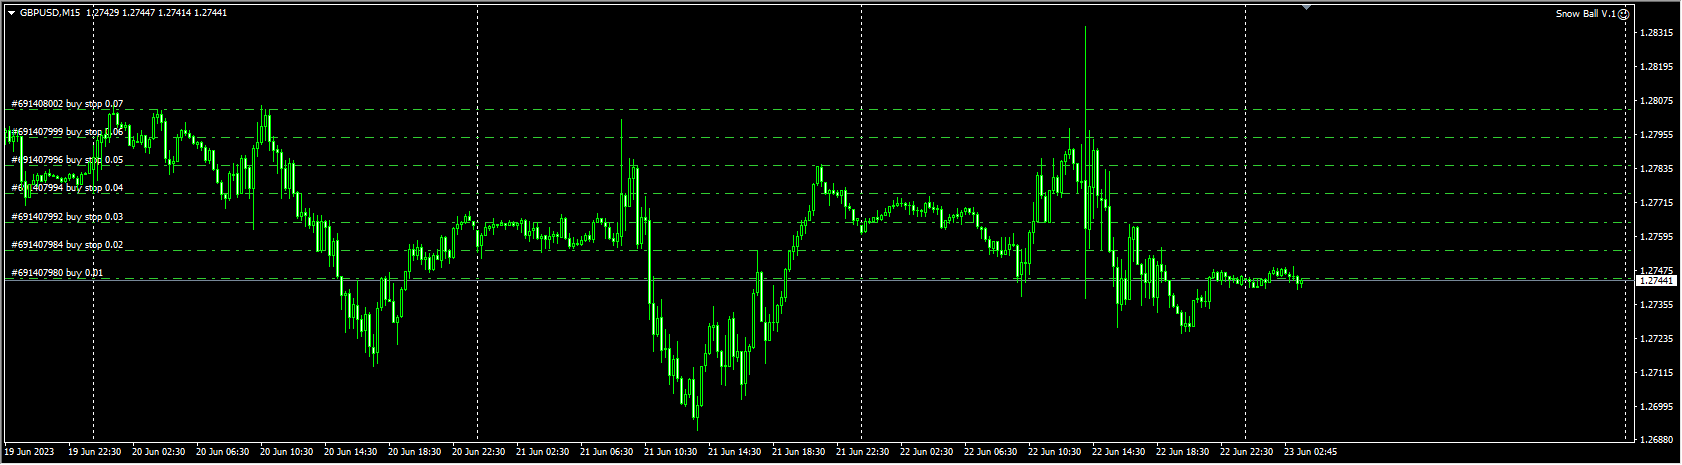Click the 1.27235 price scale value
The height and width of the screenshot is (465, 1682).
click(x=1657, y=339)
